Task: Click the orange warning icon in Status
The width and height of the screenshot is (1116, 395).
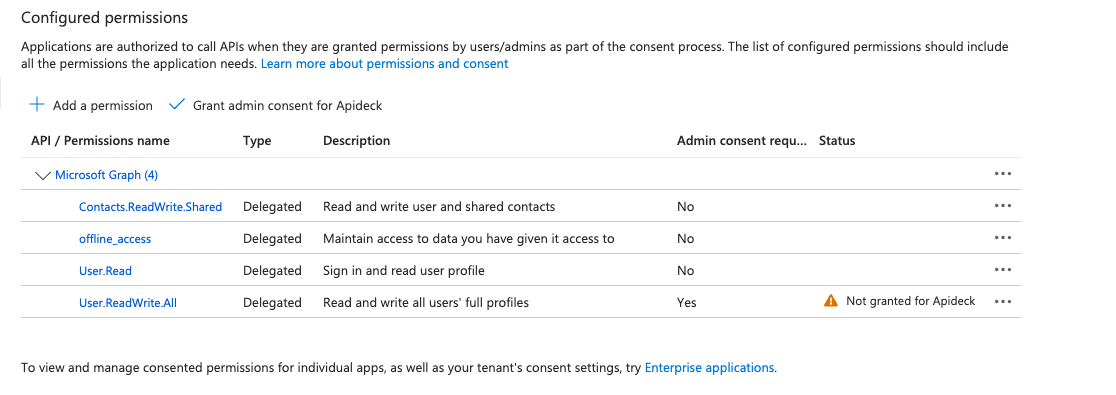Action: tap(831, 301)
